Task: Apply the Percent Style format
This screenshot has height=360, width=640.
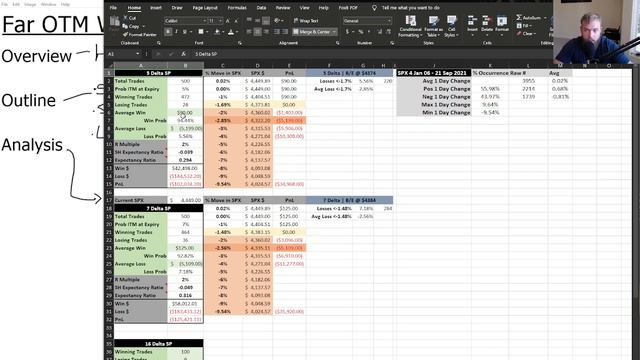Action: [x=361, y=32]
